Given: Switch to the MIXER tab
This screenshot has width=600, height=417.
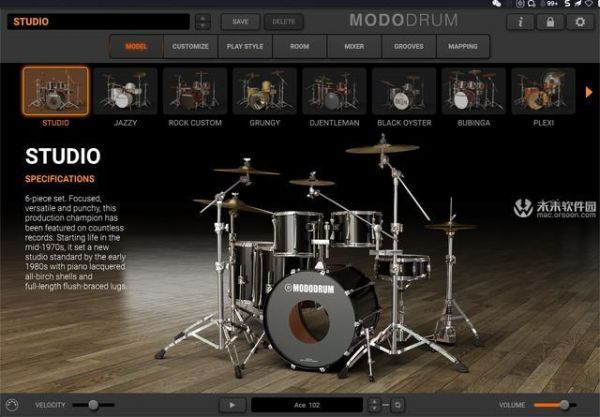Looking at the screenshot, I should coord(354,46).
